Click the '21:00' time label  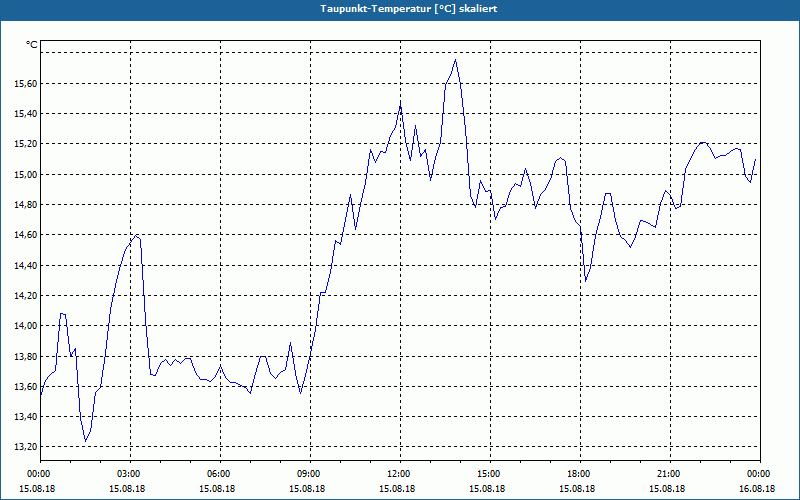pos(670,474)
